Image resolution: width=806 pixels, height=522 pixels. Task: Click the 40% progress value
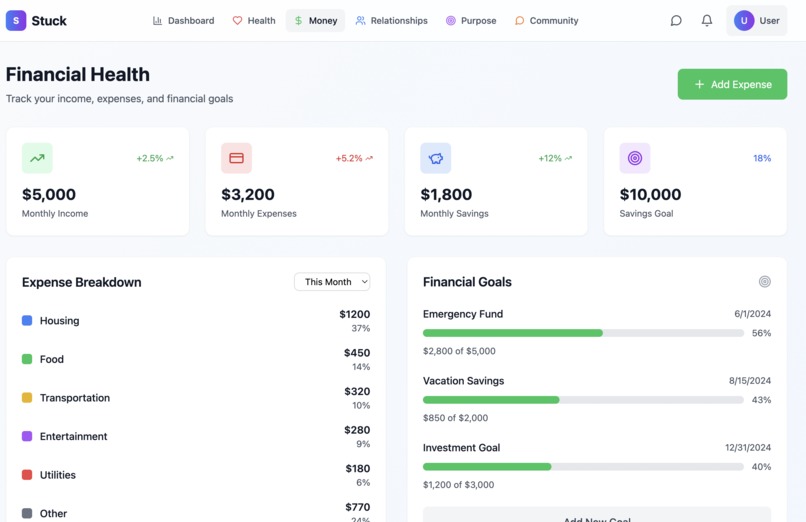pyautogui.click(x=761, y=467)
